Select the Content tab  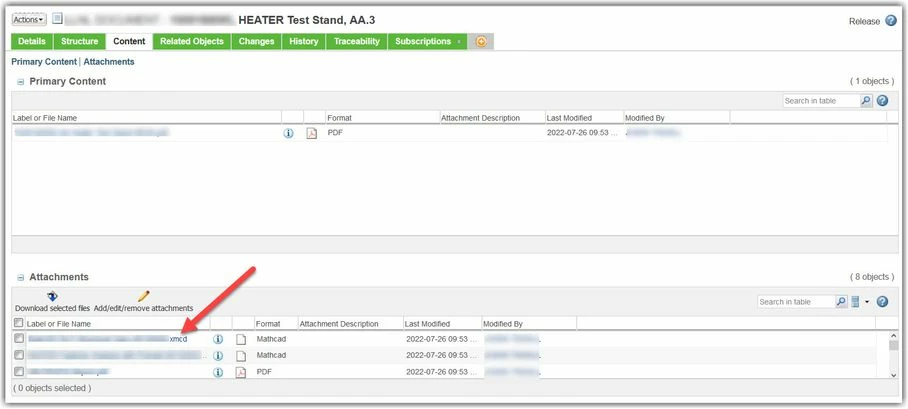pos(129,42)
